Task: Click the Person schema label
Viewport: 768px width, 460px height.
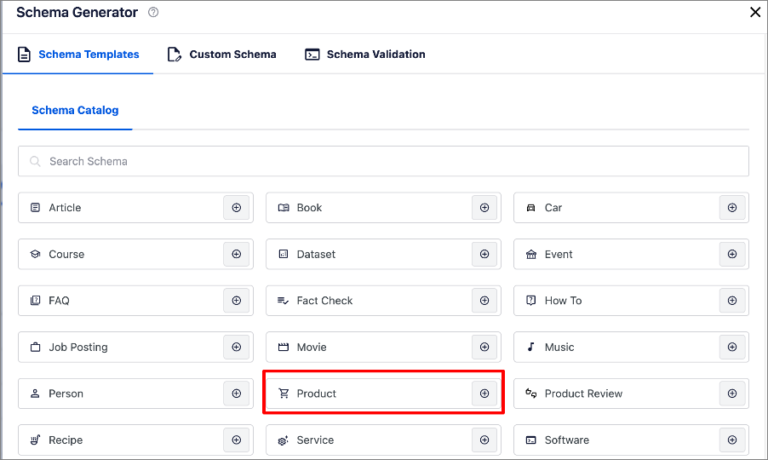Action: point(66,393)
